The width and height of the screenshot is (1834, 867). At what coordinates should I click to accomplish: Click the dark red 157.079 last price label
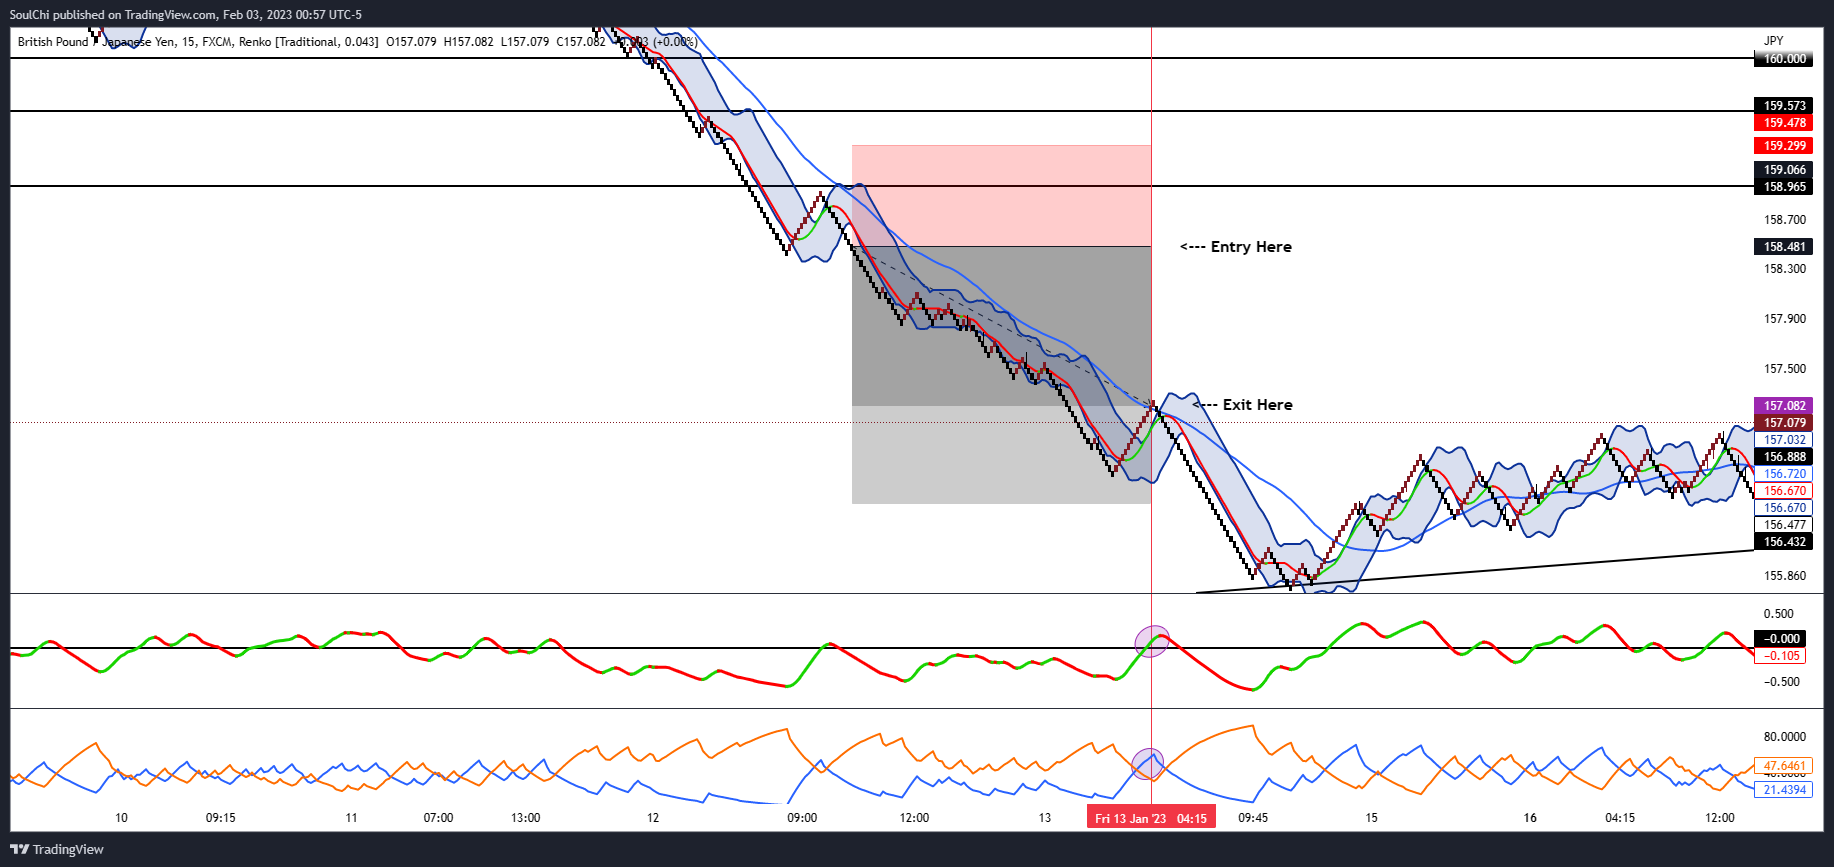(1784, 423)
